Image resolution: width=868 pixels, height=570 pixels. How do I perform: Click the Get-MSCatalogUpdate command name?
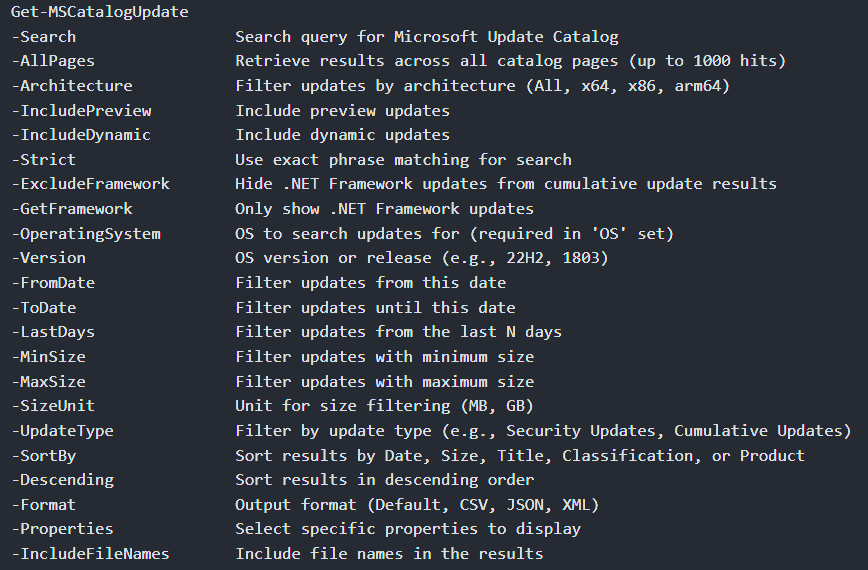click(x=86, y=12)
